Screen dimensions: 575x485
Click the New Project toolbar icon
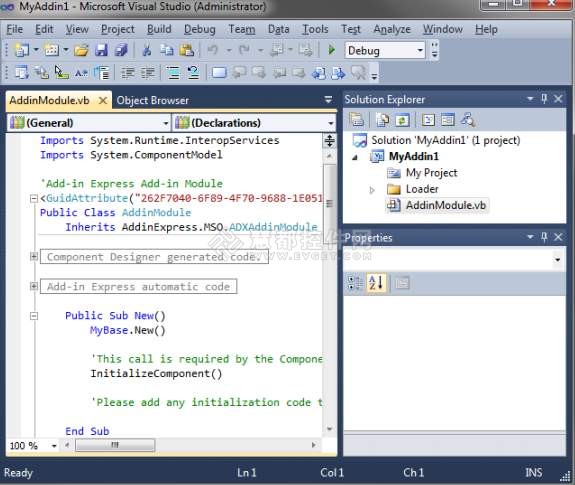22,49
